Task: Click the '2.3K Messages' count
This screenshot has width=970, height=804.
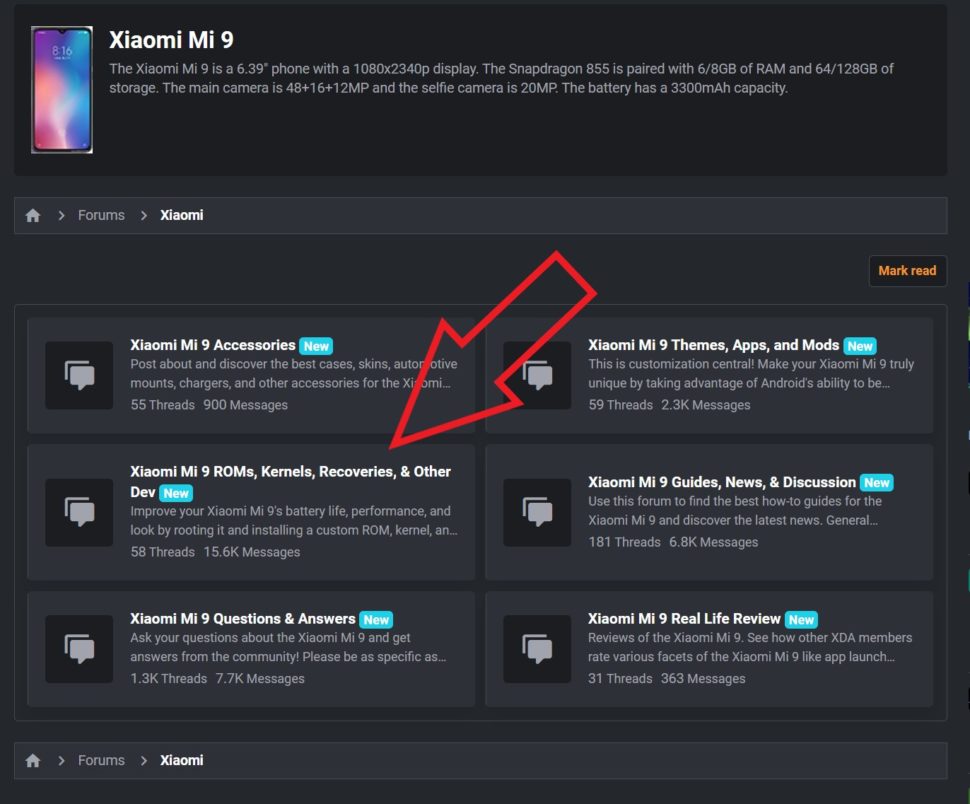Action: pos(706,405)
